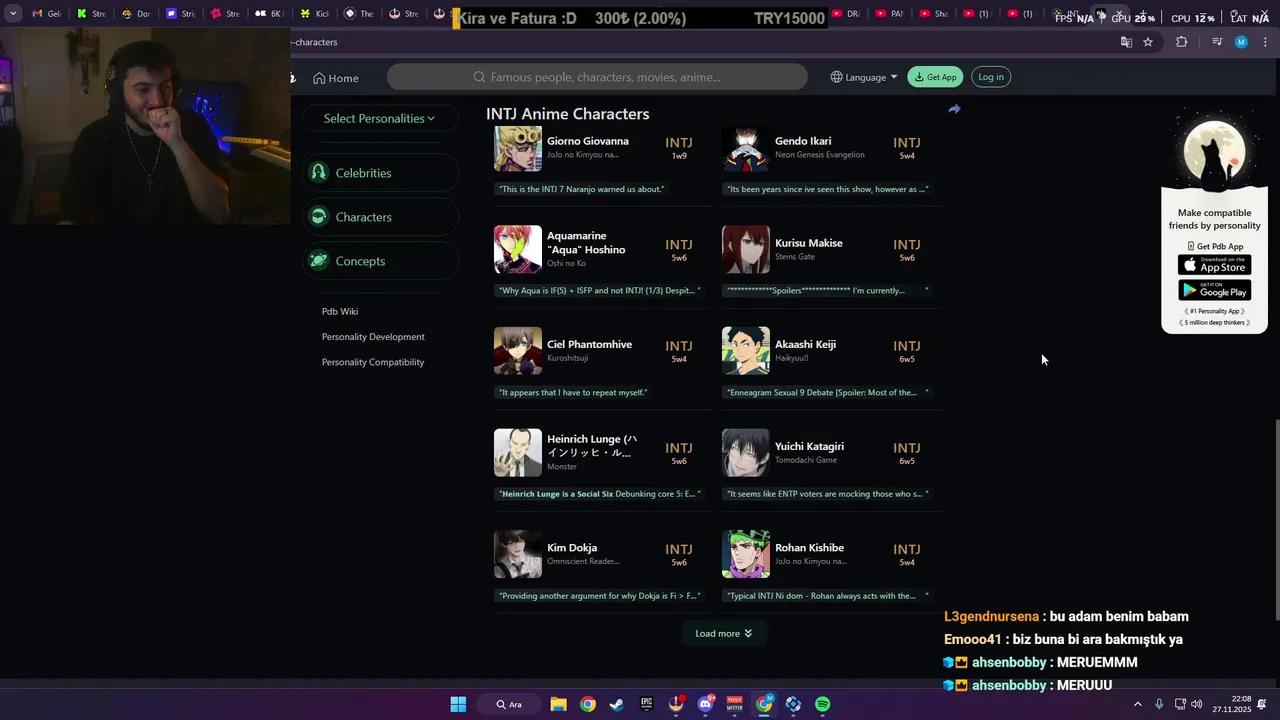Open Personality Compatibility link
1280x720 pixels.
point(373,362)
